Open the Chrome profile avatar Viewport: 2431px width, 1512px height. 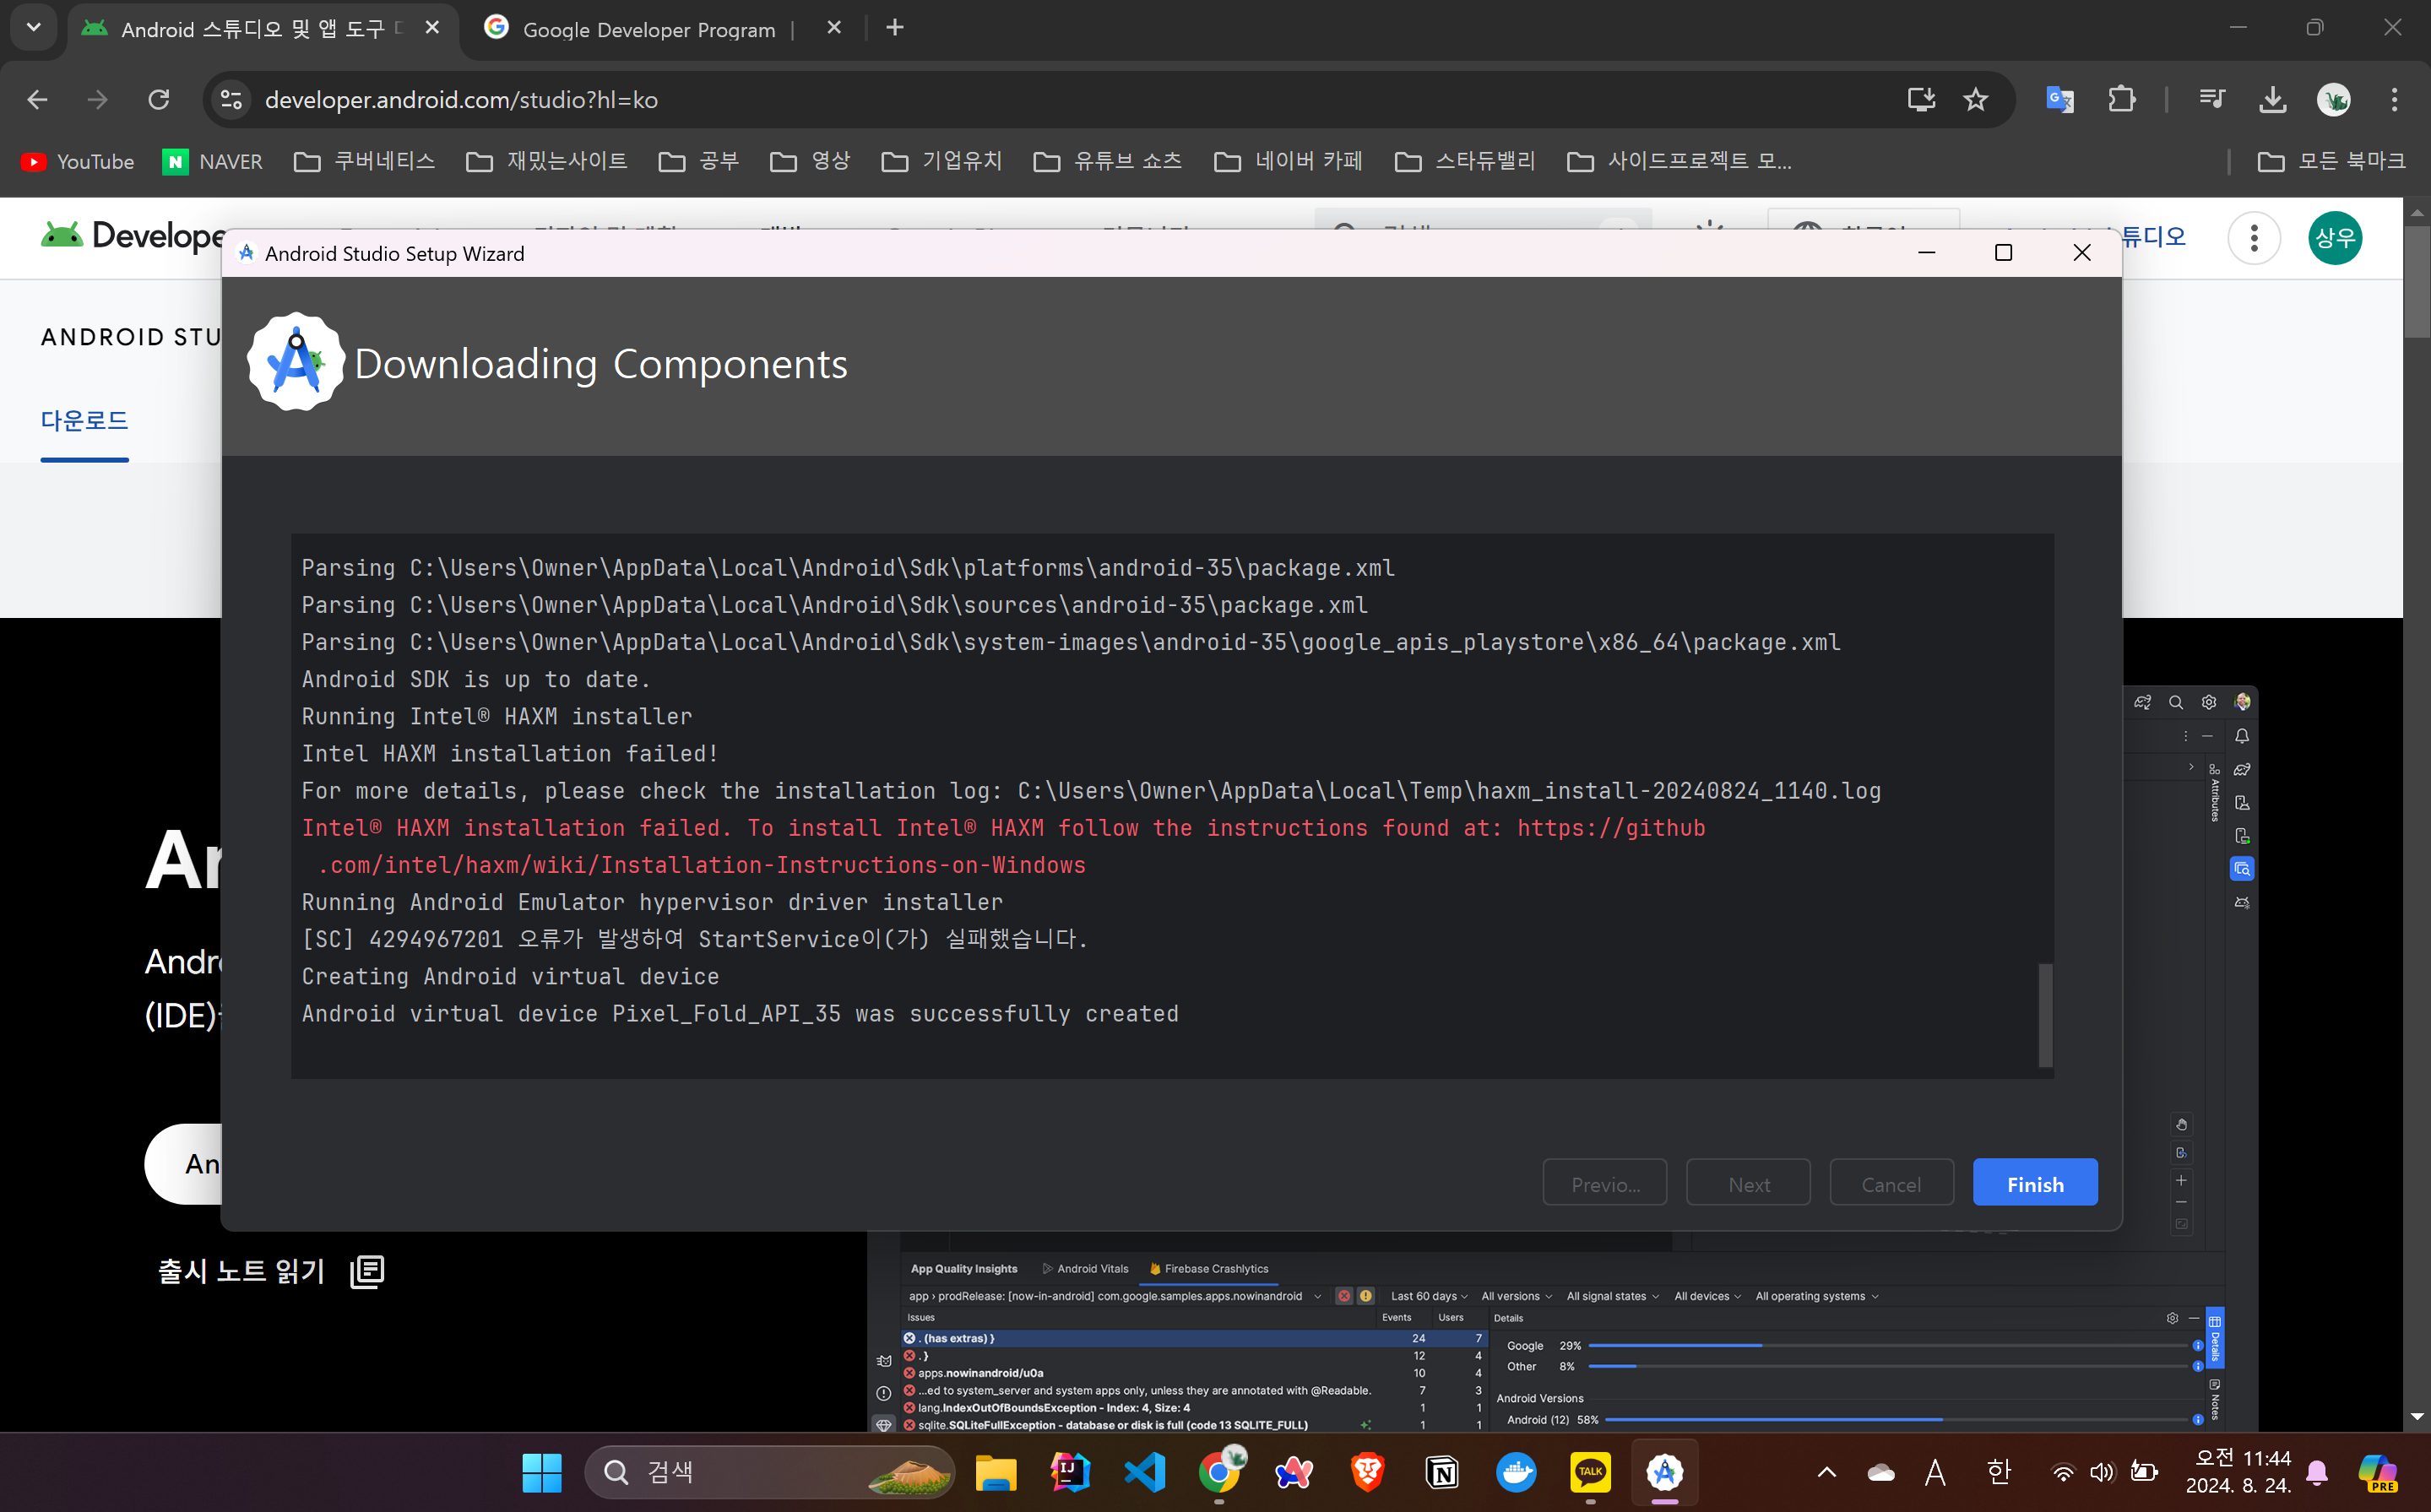point(2334,100)
